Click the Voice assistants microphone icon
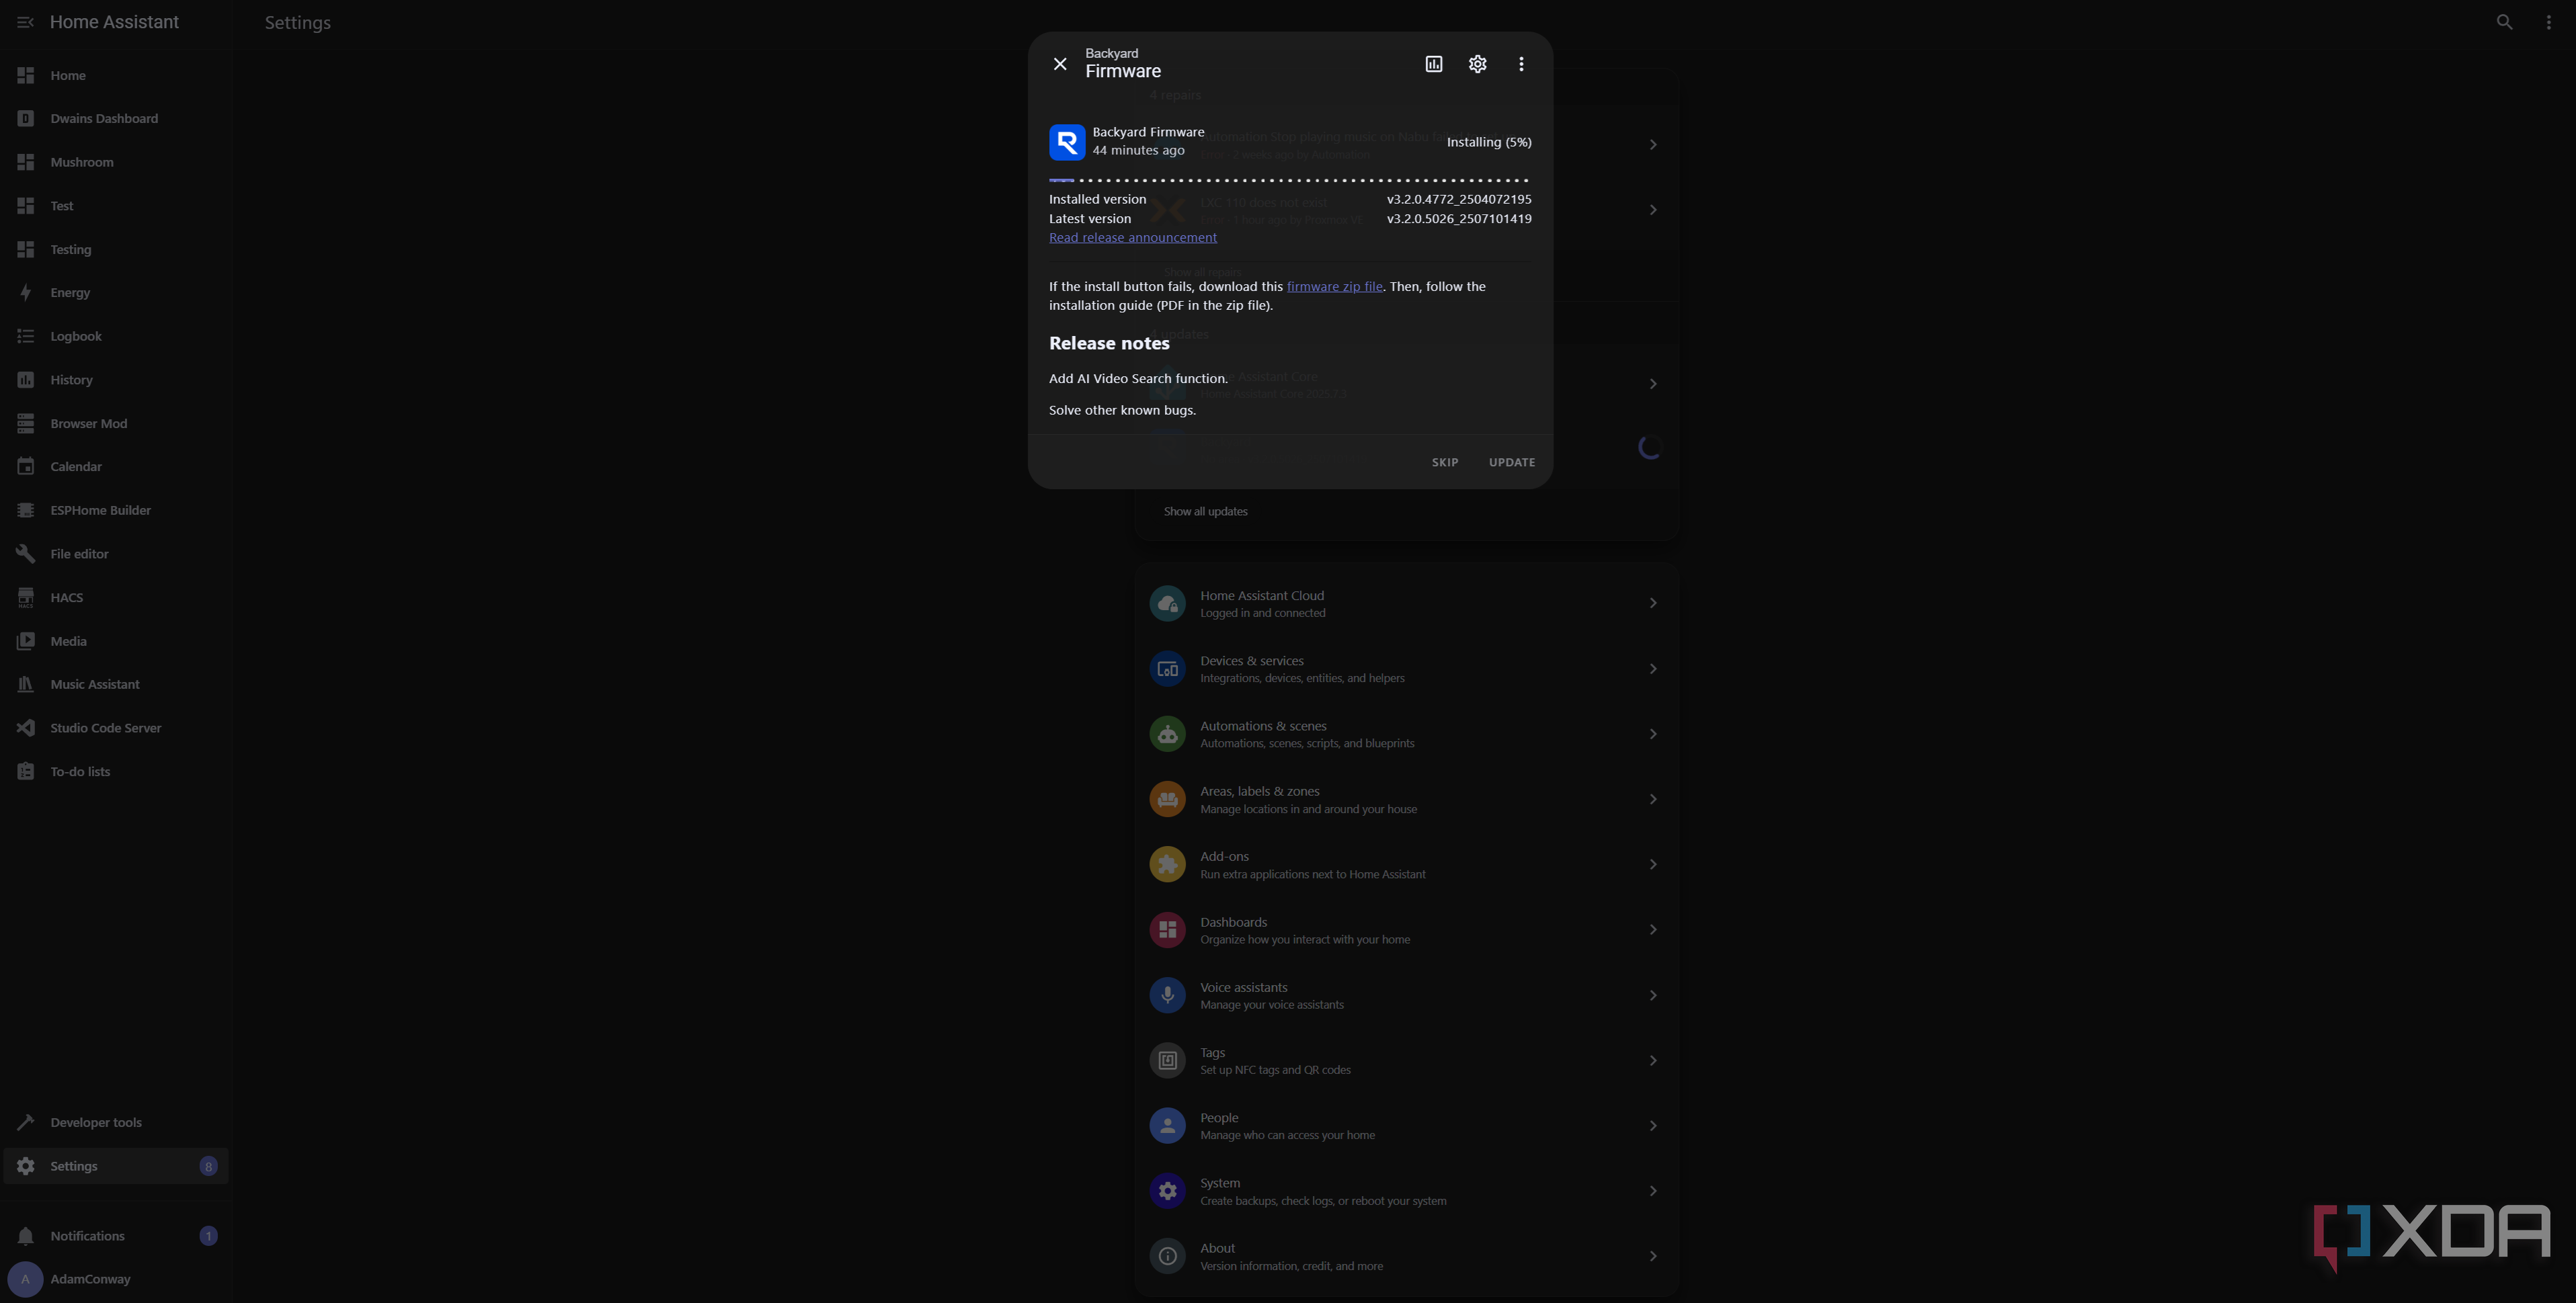Viewport: 2576px width, 1303px height. [x=1167, y=995]
